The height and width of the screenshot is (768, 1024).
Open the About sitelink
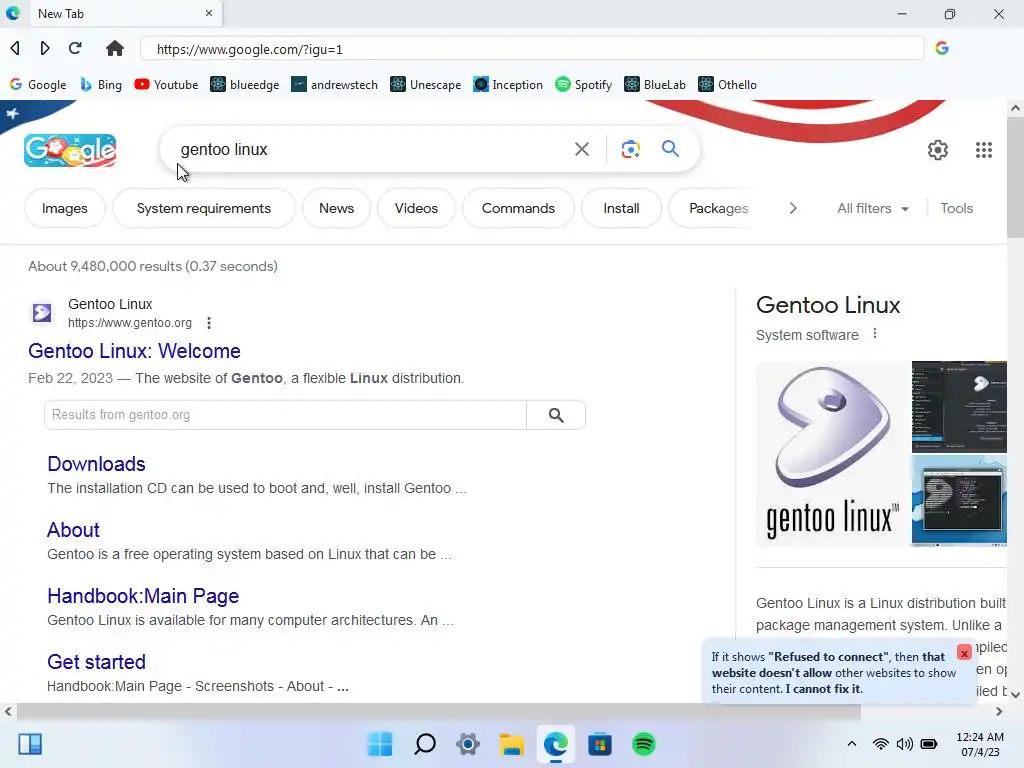[73, 530]
